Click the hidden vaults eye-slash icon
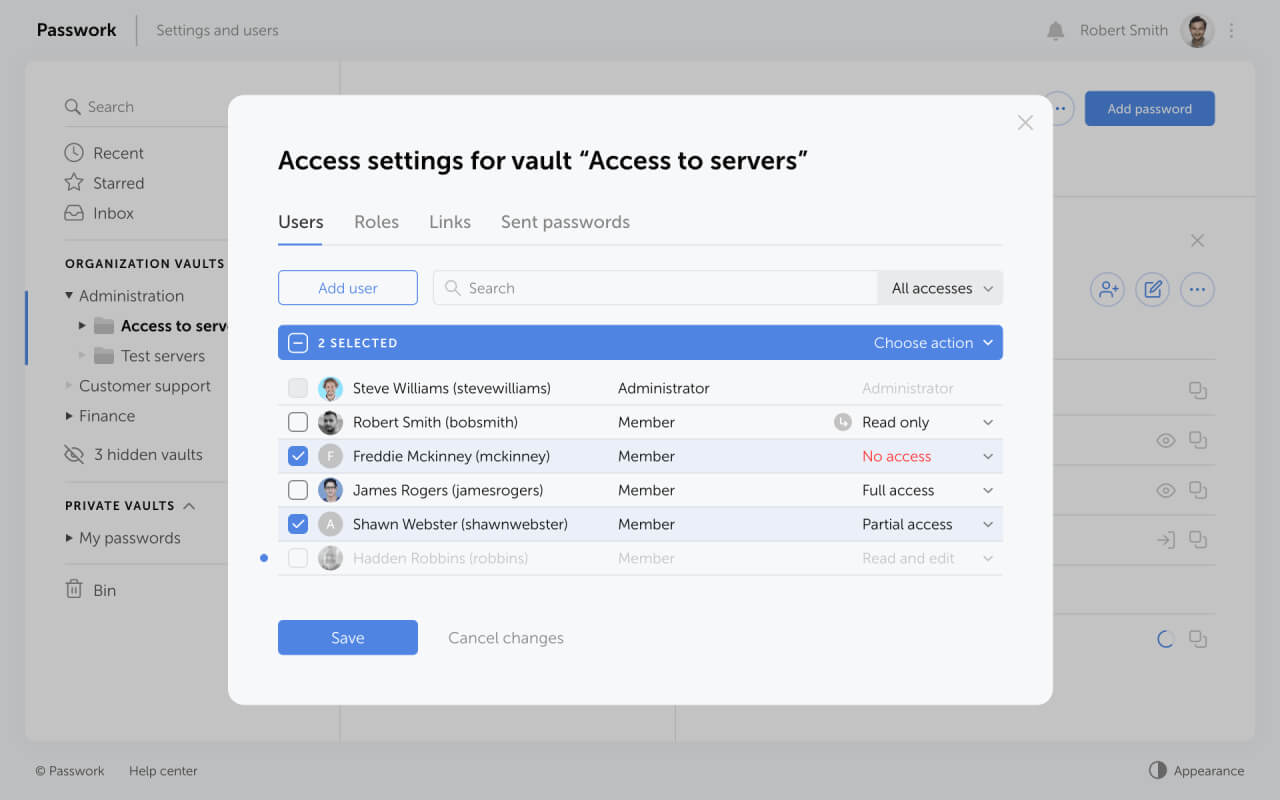This screenshot has height=800, width=1280. [x=74, y=454]
